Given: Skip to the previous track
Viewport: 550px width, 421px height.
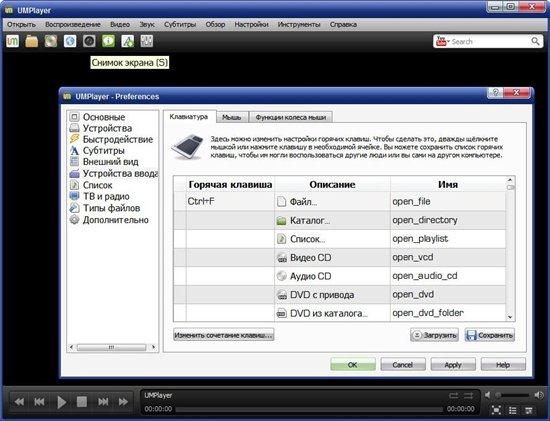Looking at the screenshot, I should point(39,402).
